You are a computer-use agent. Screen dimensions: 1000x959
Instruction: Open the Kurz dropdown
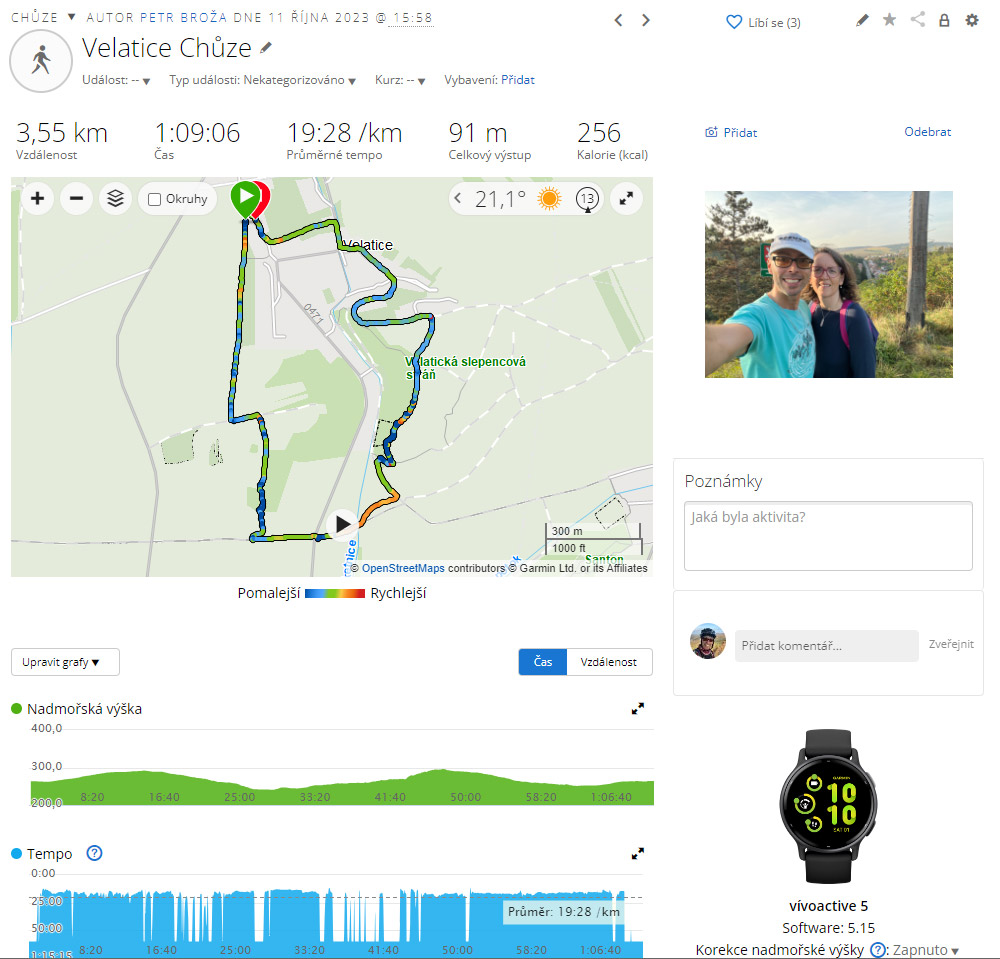[x=400, y=80]
